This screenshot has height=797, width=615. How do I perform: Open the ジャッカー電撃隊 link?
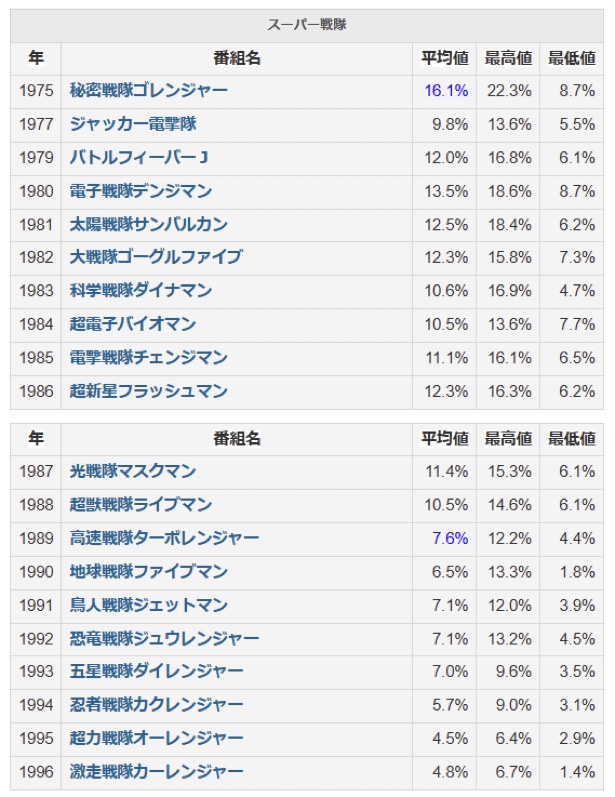tap(133, 124)
